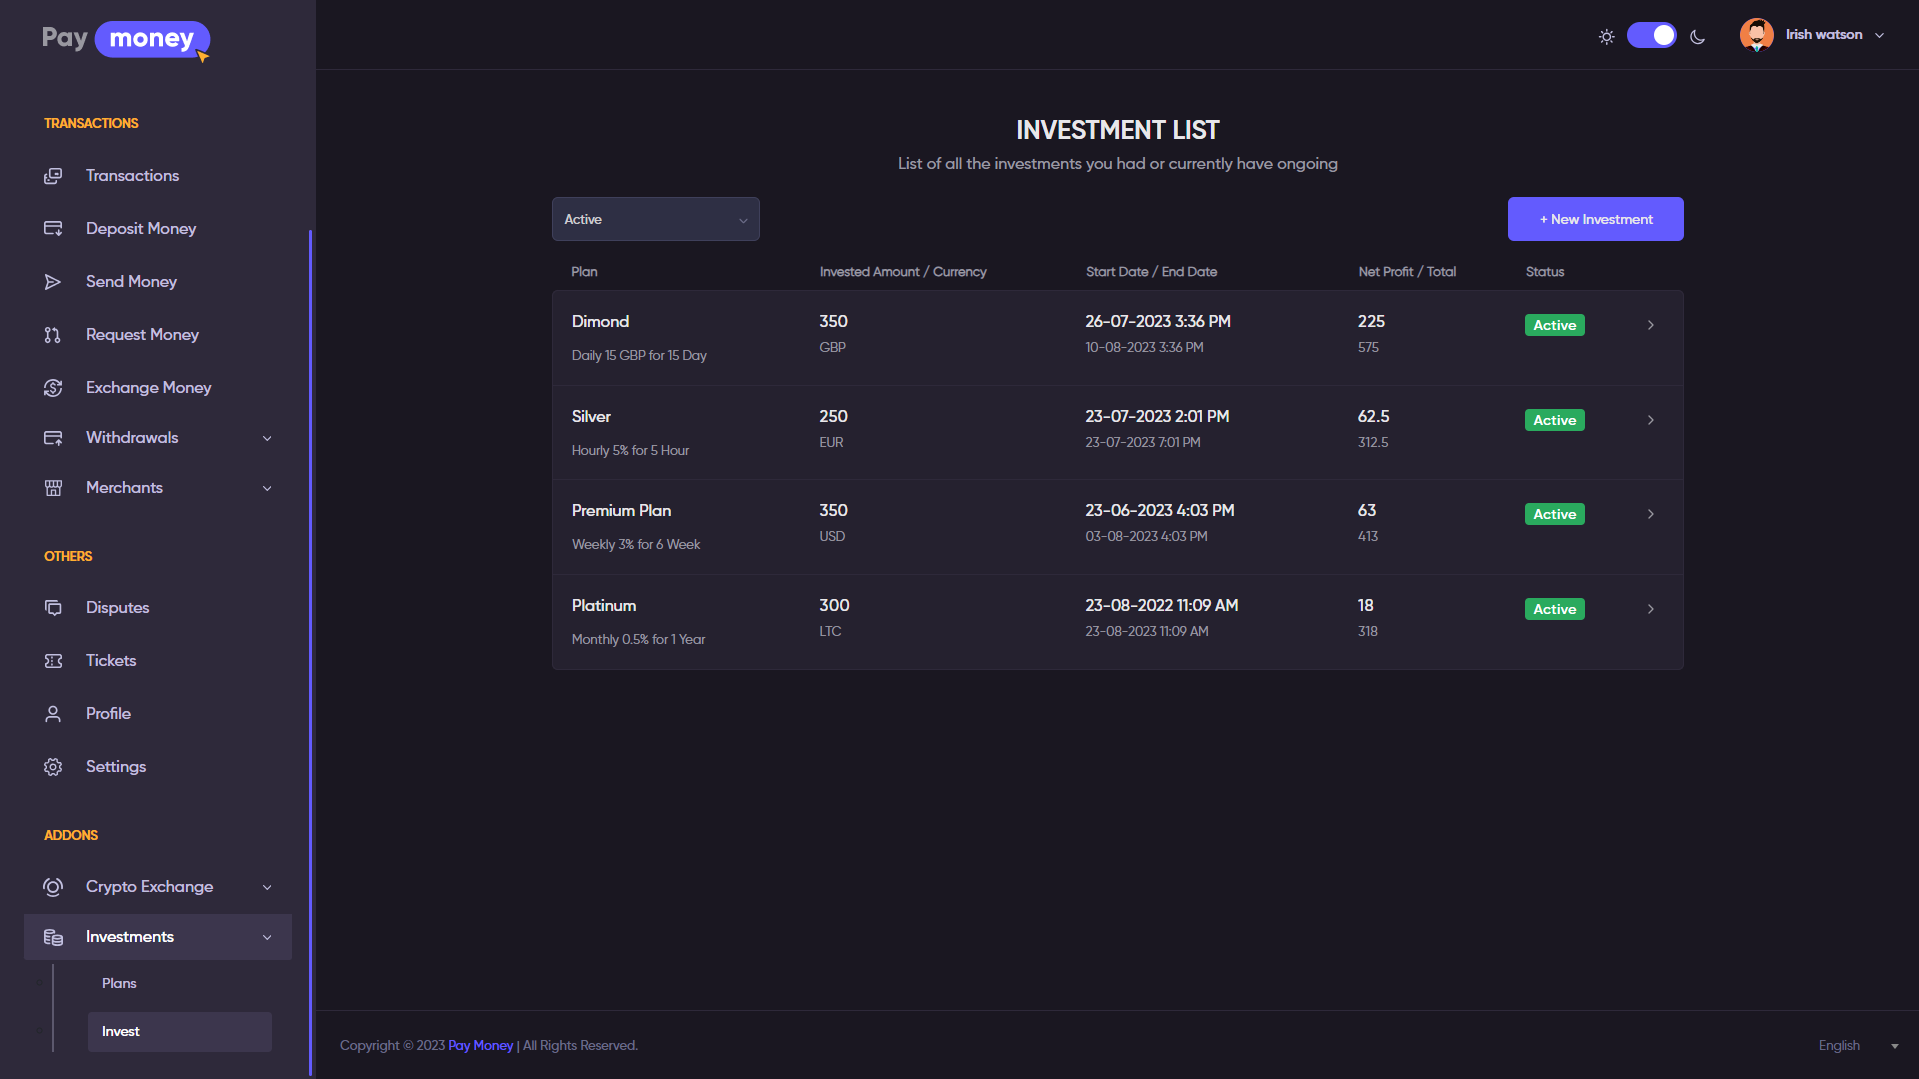
Task: Click the Tickets icon in sidebar
Action: 53,661
